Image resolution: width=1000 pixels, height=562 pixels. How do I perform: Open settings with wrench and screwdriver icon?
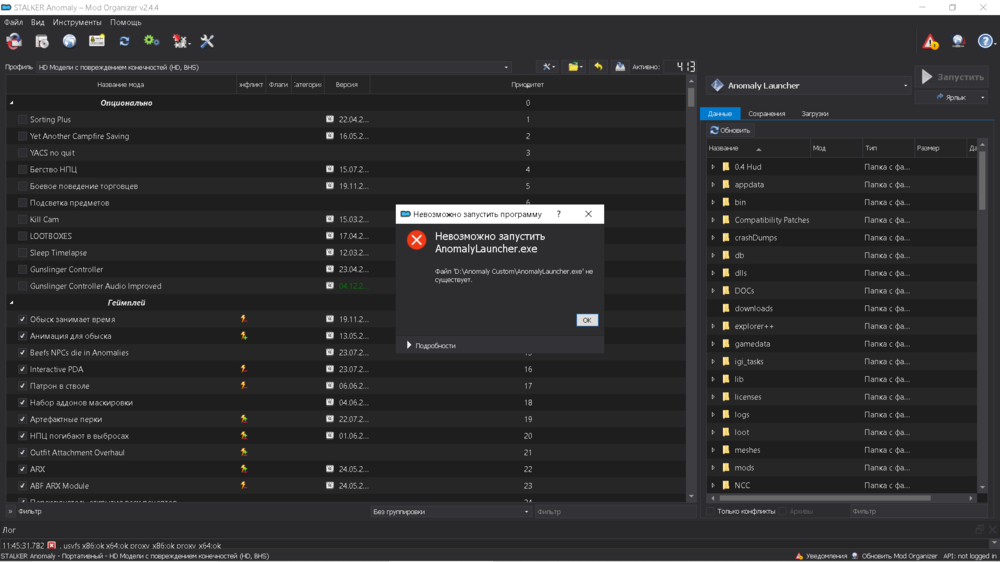pyautogui.click(x=207, y=41)
